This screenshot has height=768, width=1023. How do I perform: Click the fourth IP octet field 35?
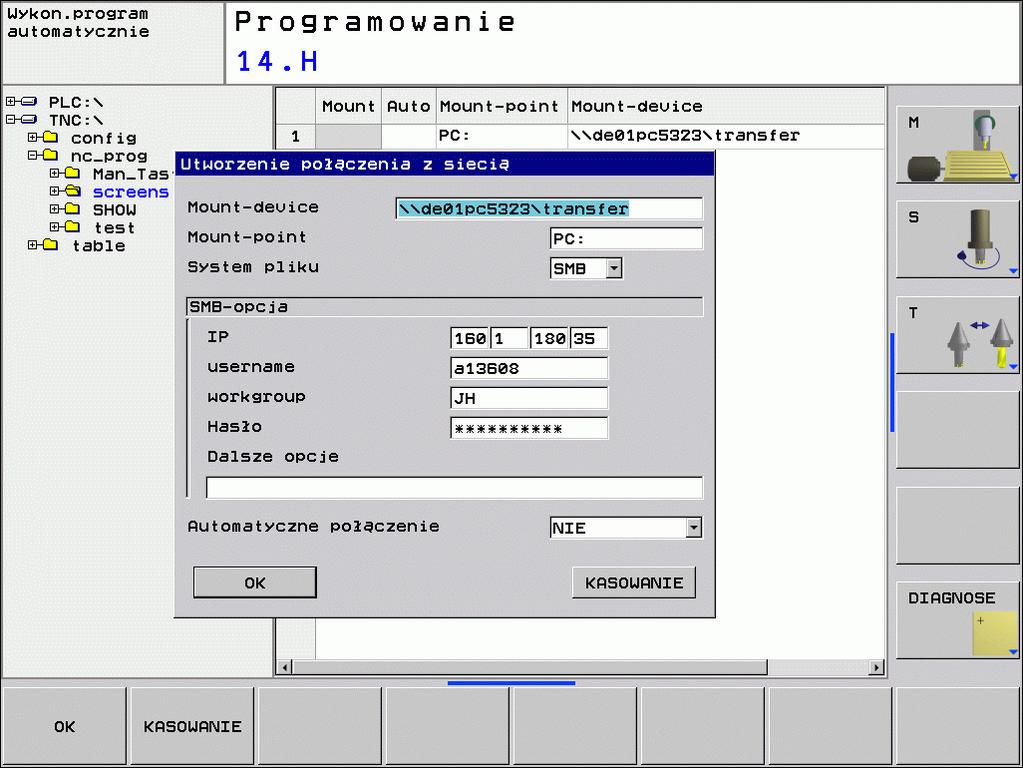pos(589,339)
